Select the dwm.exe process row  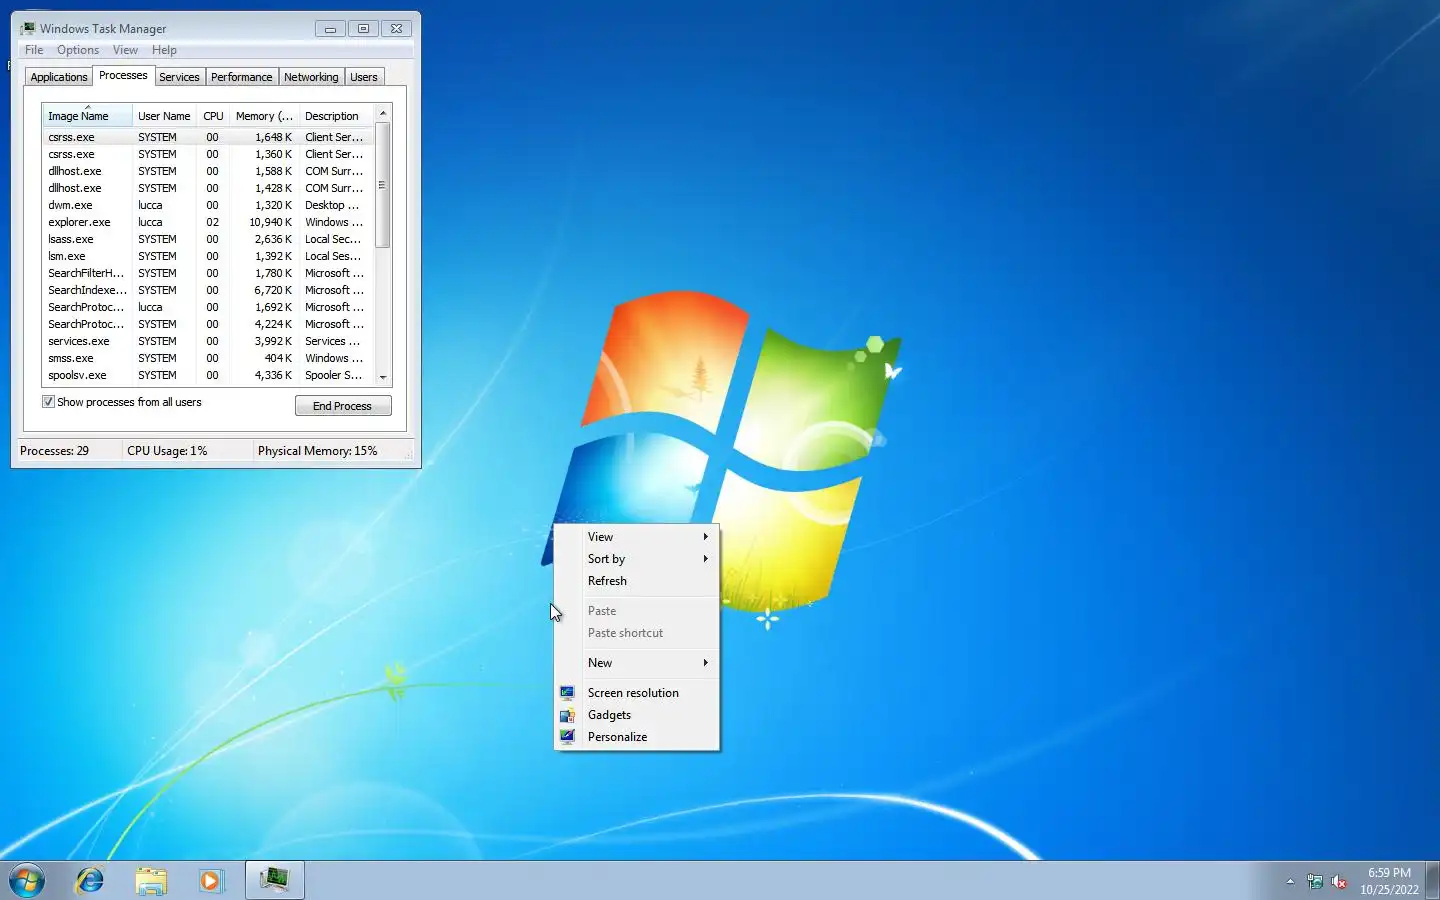pyautogui.click(x=208, y=205)
